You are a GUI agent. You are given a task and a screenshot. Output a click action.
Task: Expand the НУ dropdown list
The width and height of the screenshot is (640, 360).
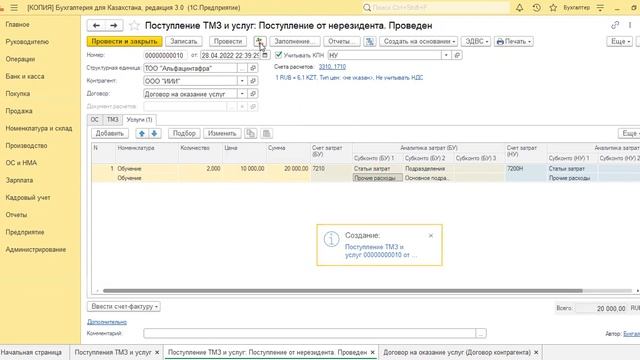point(446,55)
